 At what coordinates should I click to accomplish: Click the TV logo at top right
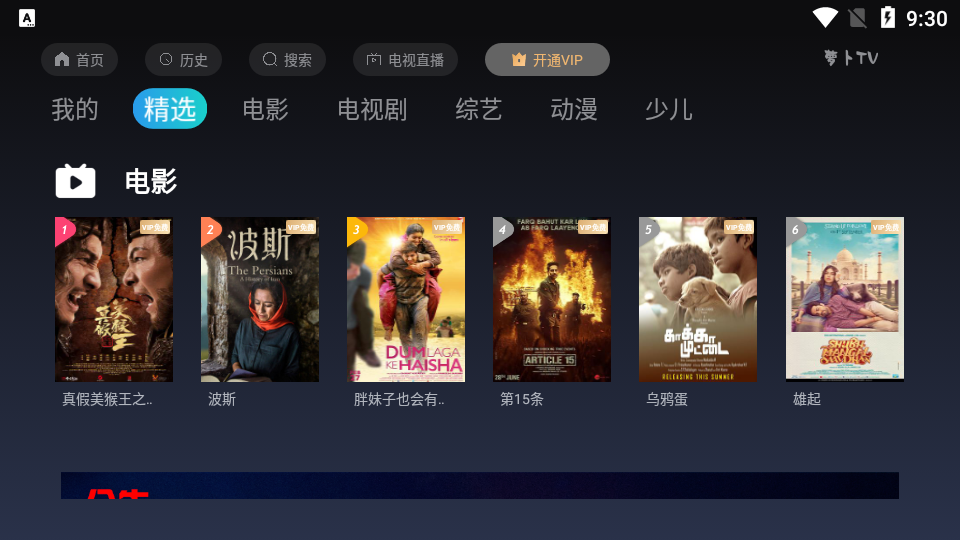click(x=851, y=58)
